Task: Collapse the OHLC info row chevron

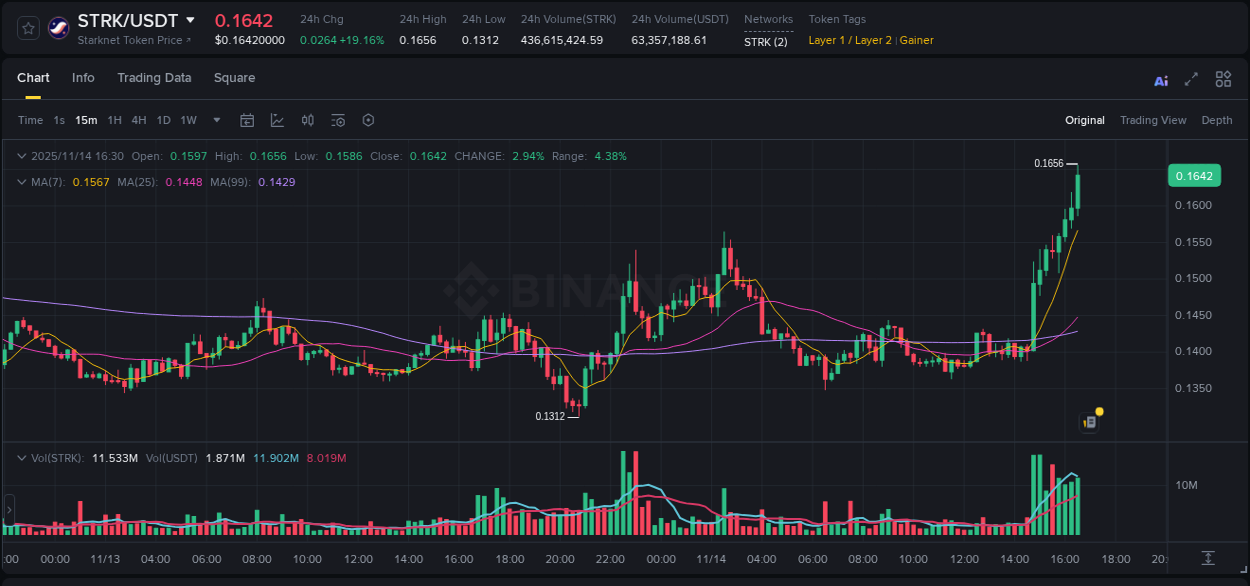Action: [x=20, y=156]
